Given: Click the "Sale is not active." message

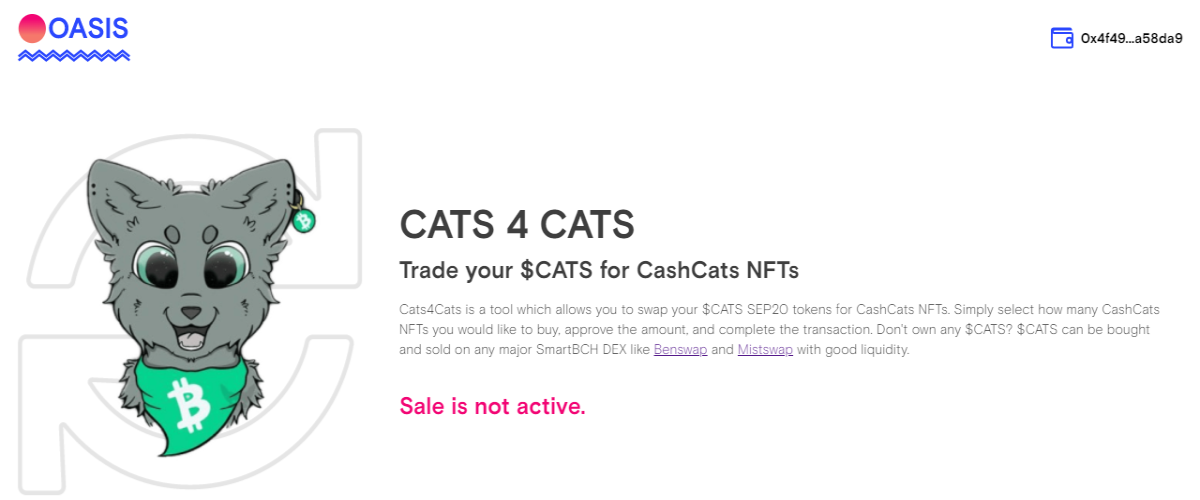Looking at the screenshot, I should pyautogui.click(x=492, y=406).
